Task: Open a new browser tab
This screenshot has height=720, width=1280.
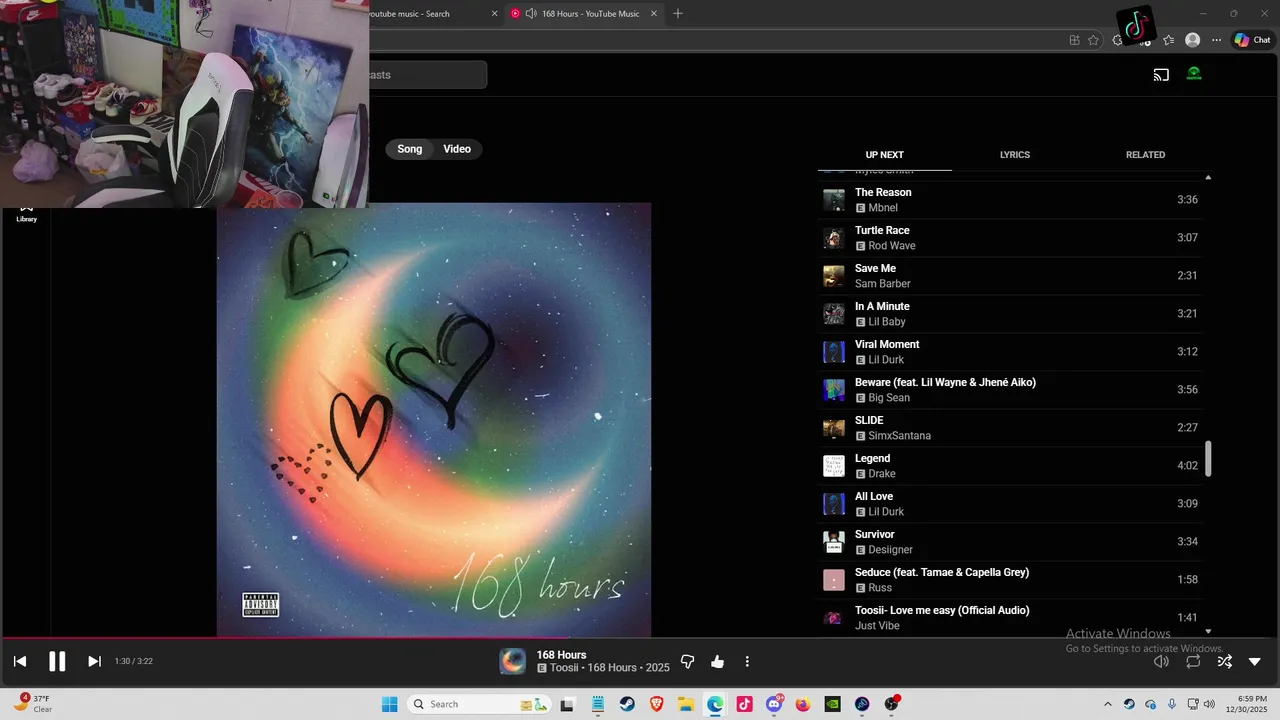Action: pos(678,13)
